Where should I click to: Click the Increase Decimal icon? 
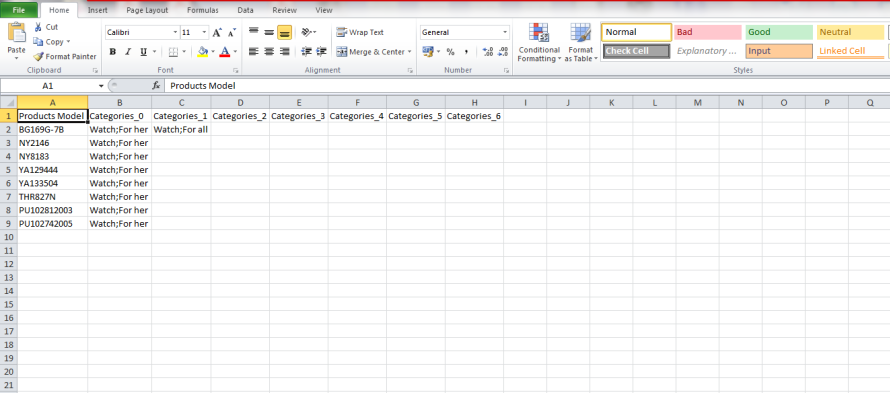[x=488, y=52]
